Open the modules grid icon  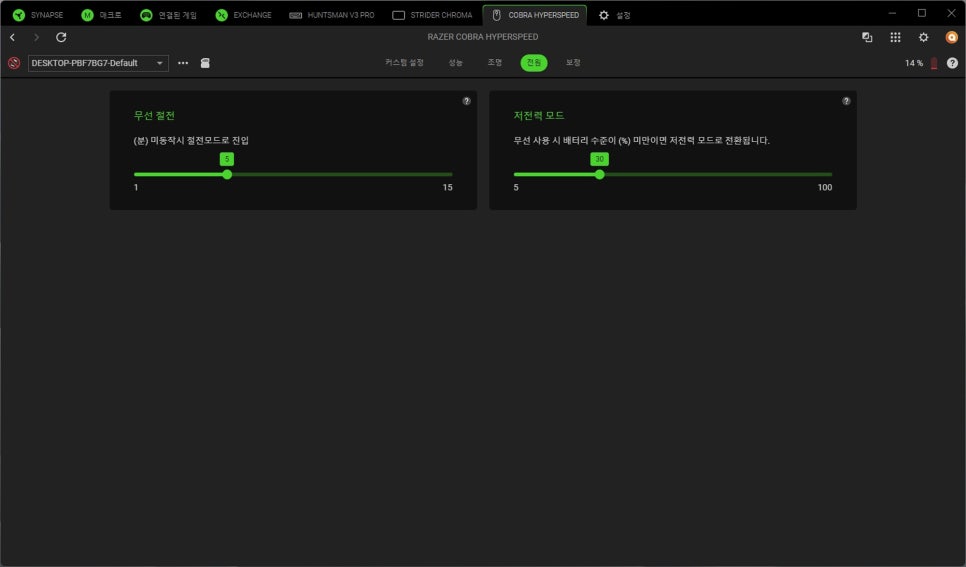(895, 38)
